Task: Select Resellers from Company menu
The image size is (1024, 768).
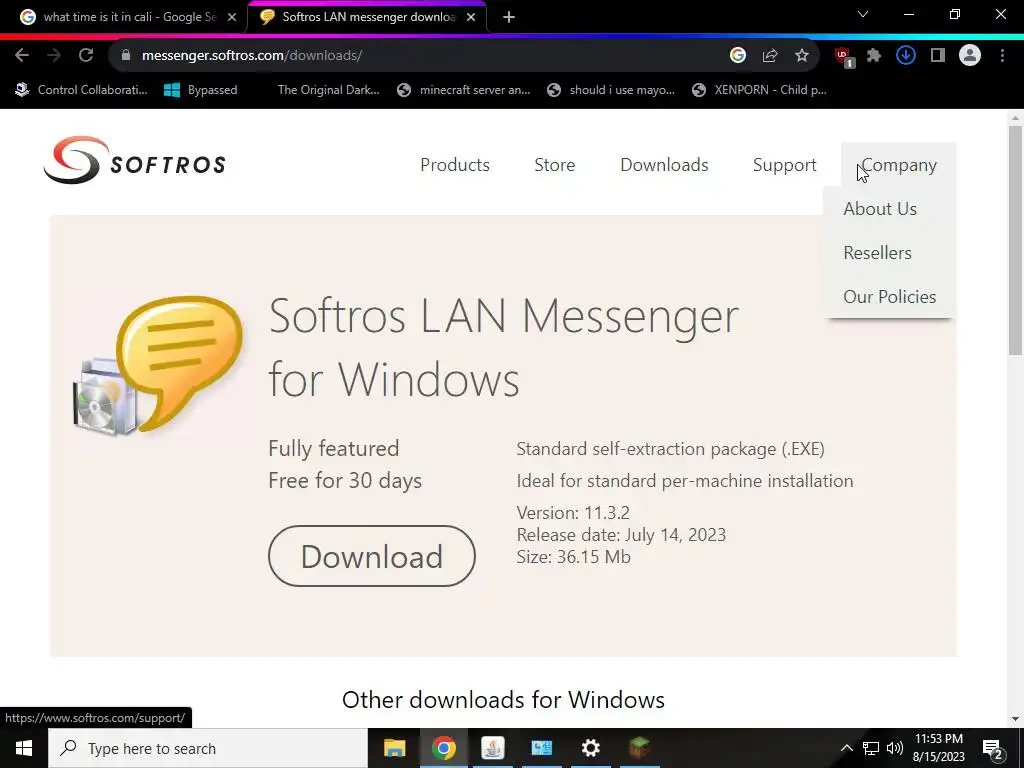Action: (877, 253)
